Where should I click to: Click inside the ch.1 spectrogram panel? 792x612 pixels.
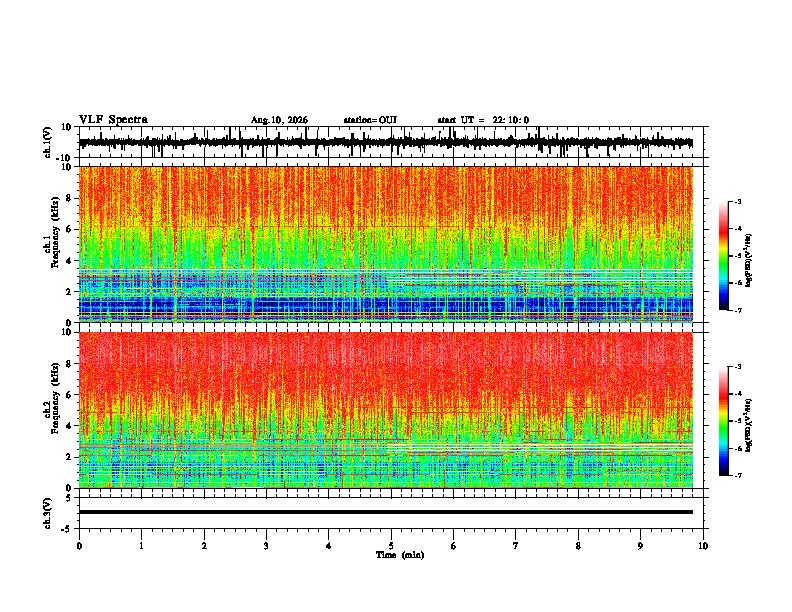[x=385, y=244]
